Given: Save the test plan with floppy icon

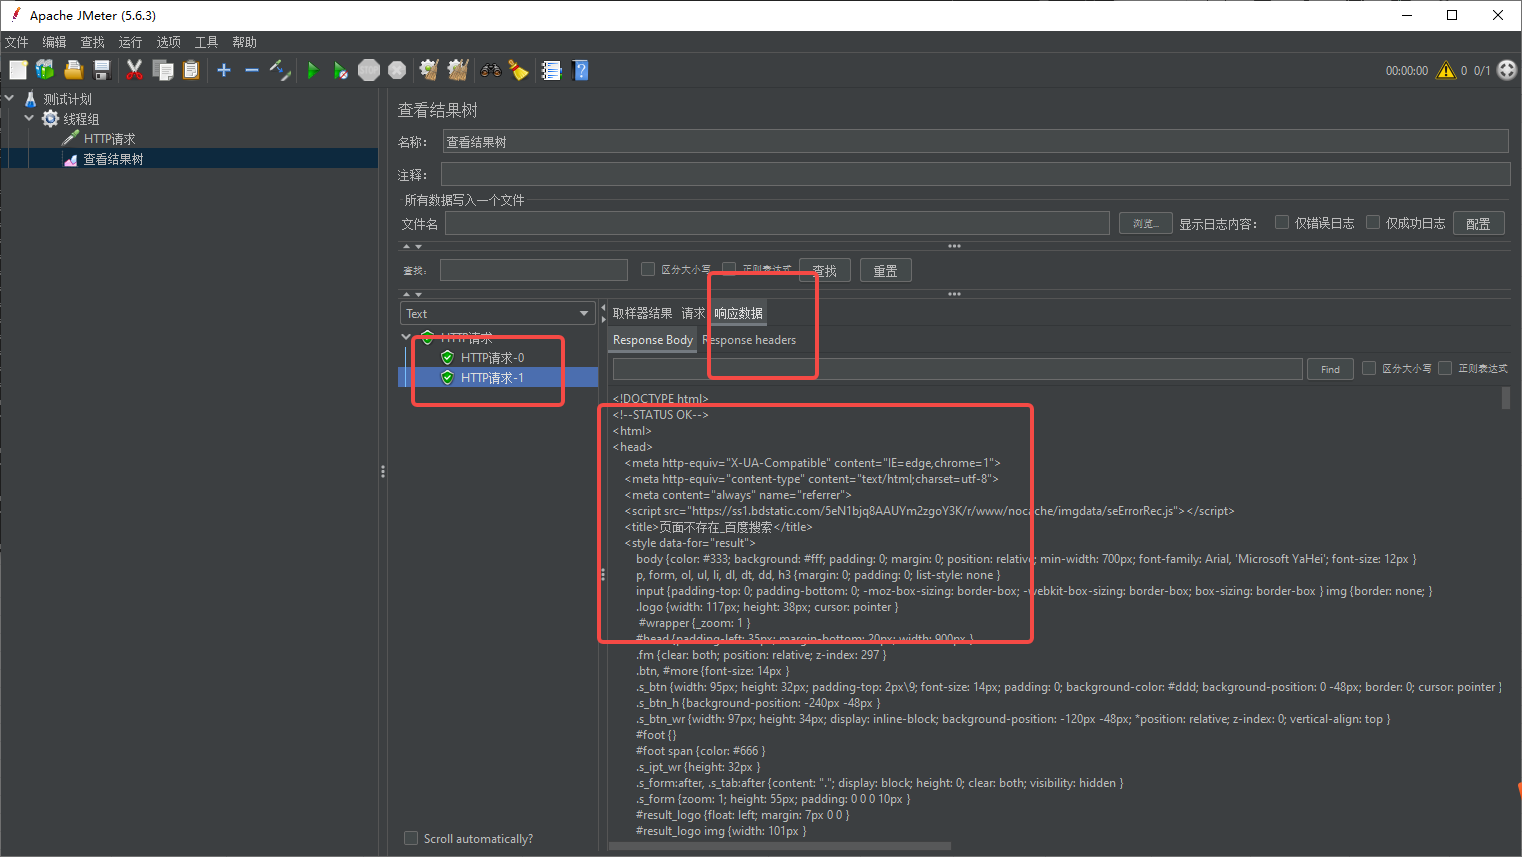Looking at the screenshot, I should [x=101, y=70].
